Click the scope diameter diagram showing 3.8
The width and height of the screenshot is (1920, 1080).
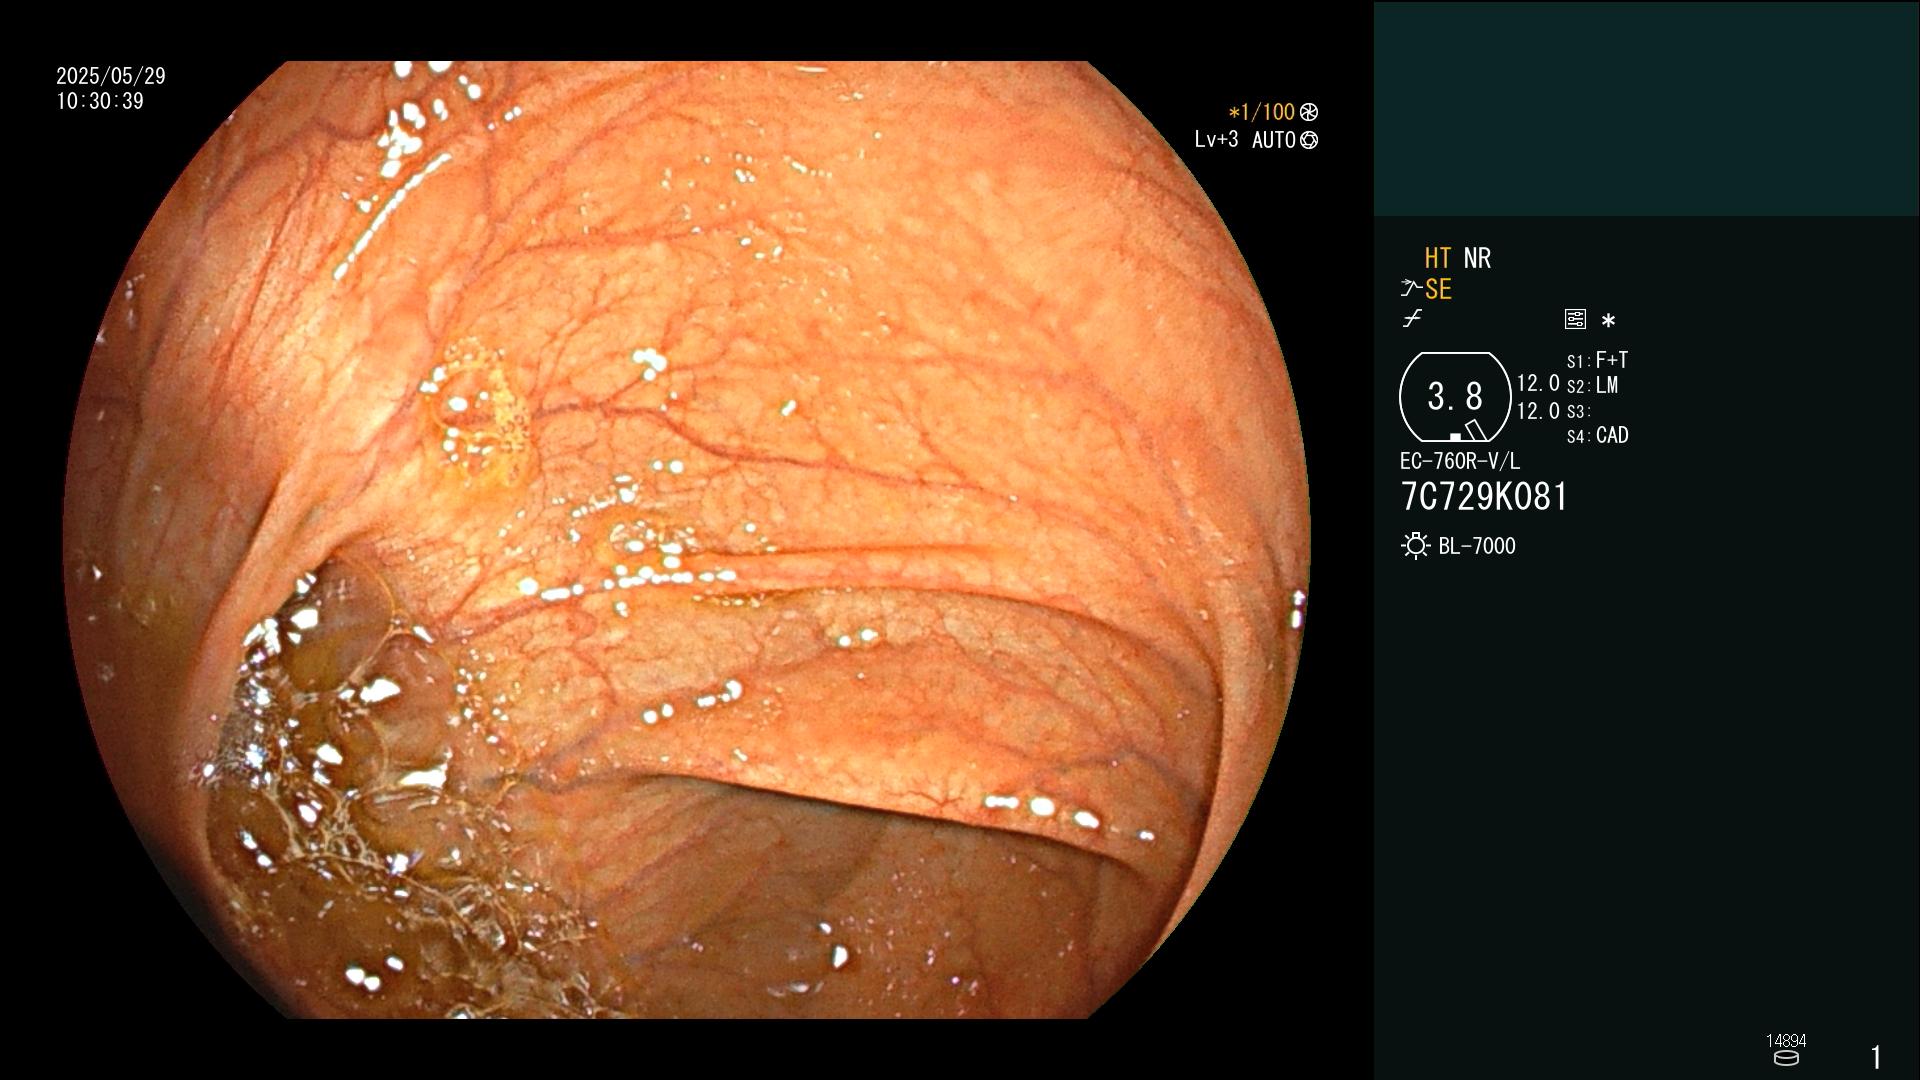click(1455, 397)
